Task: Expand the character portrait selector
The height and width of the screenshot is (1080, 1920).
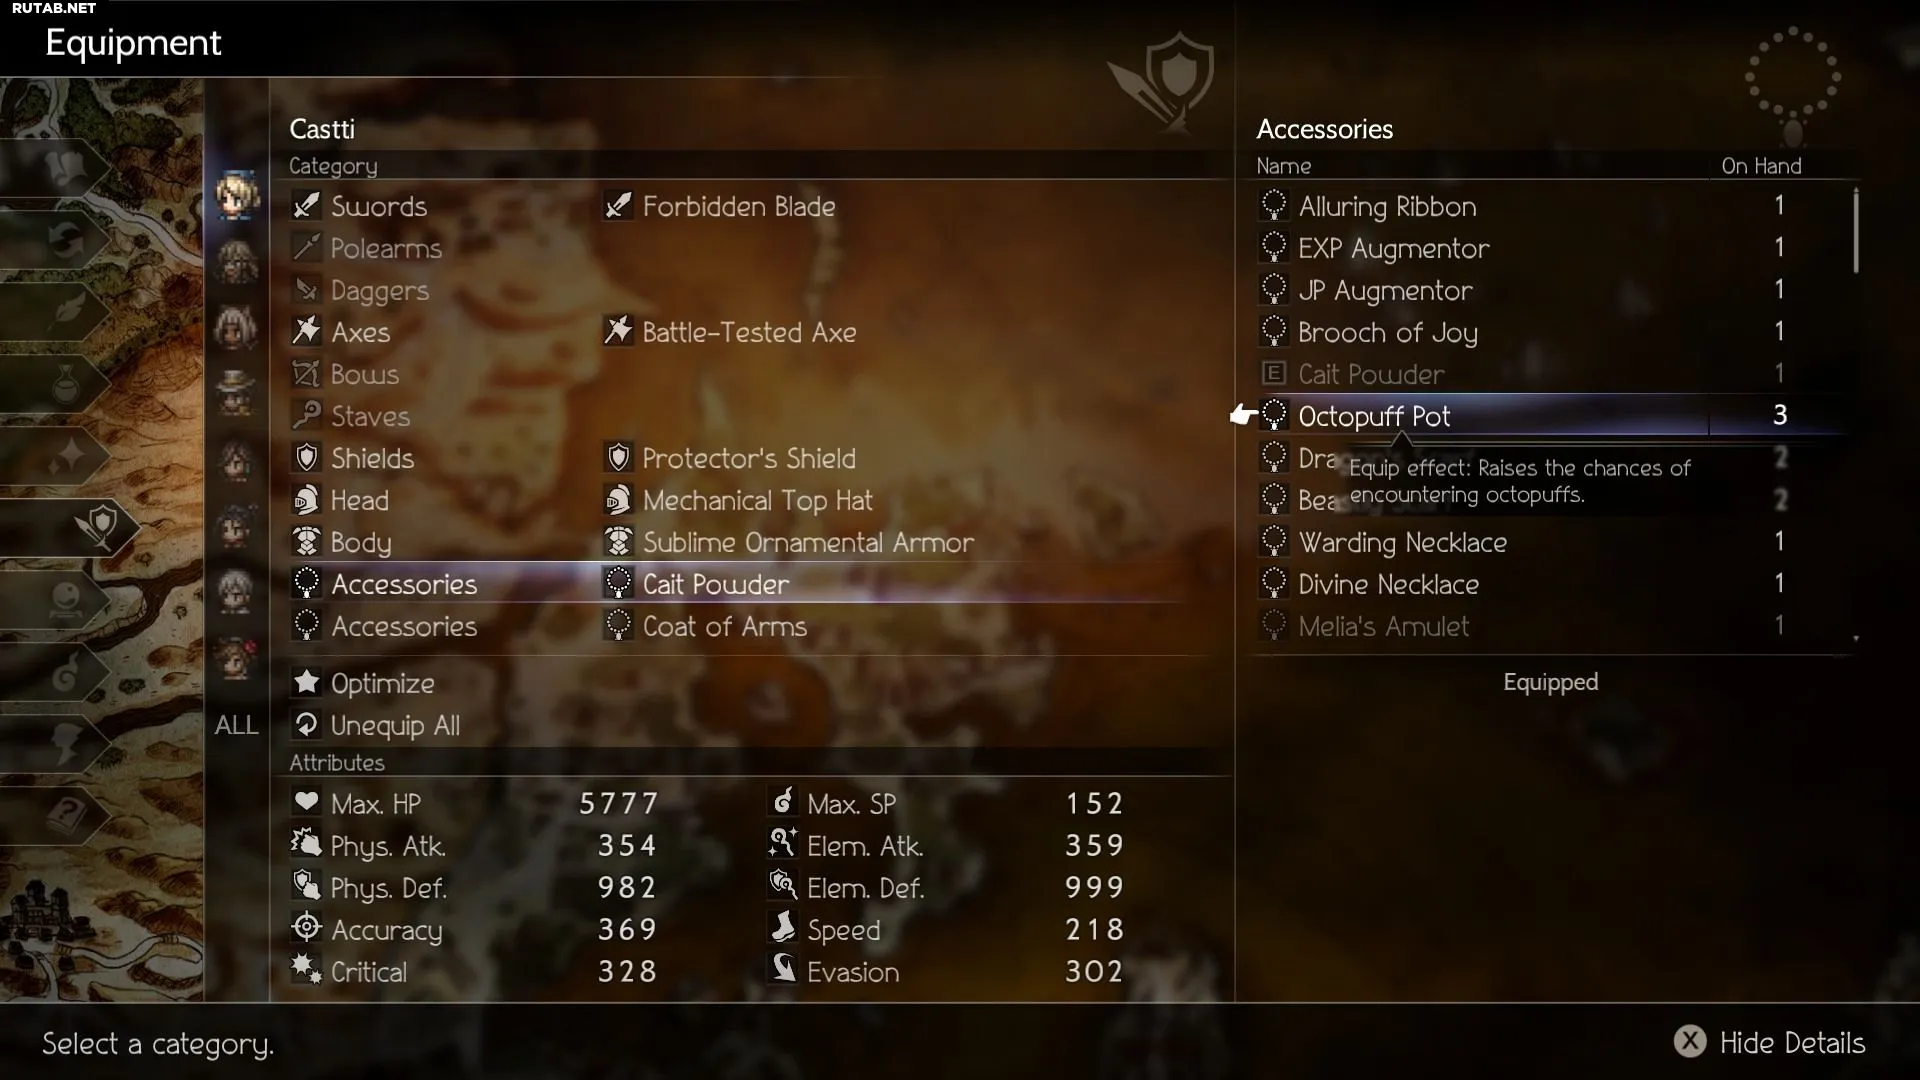Action: [x=236, y=724]
